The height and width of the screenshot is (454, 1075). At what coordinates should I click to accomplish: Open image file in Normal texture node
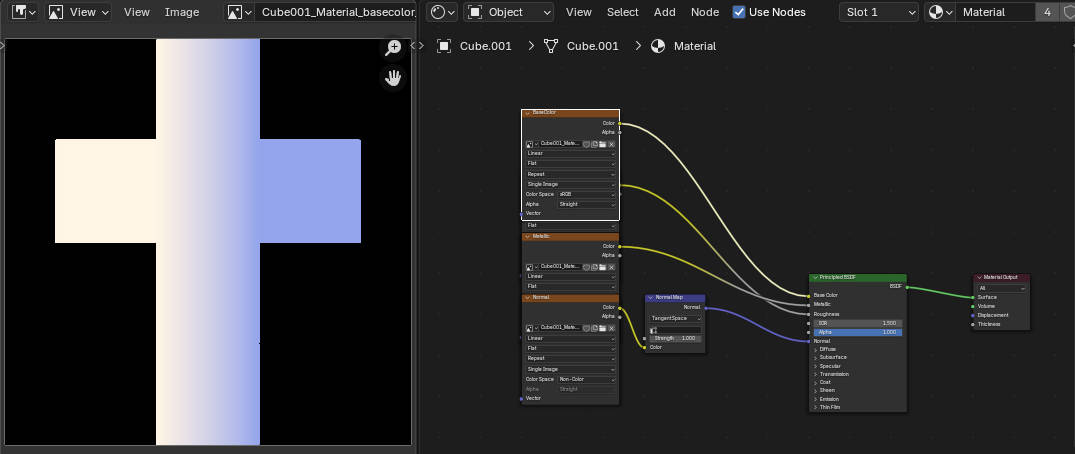[x=603, y=328]
